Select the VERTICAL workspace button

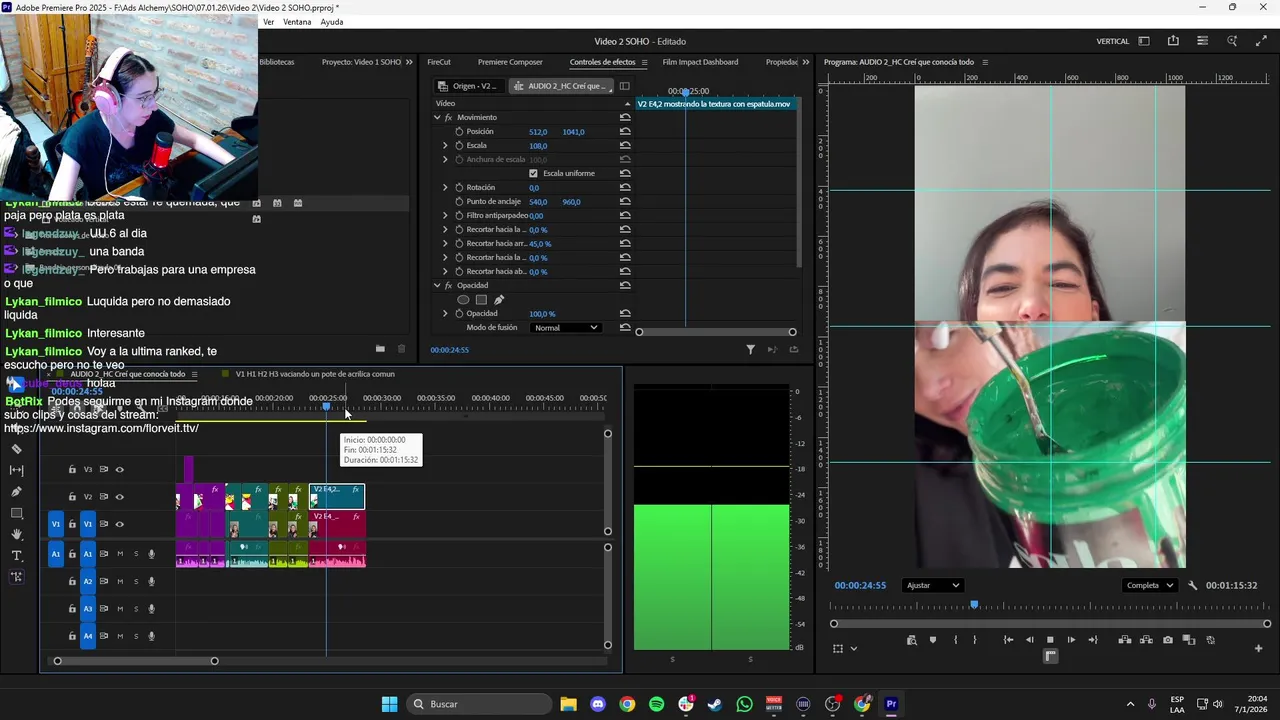click(1113, 41)
